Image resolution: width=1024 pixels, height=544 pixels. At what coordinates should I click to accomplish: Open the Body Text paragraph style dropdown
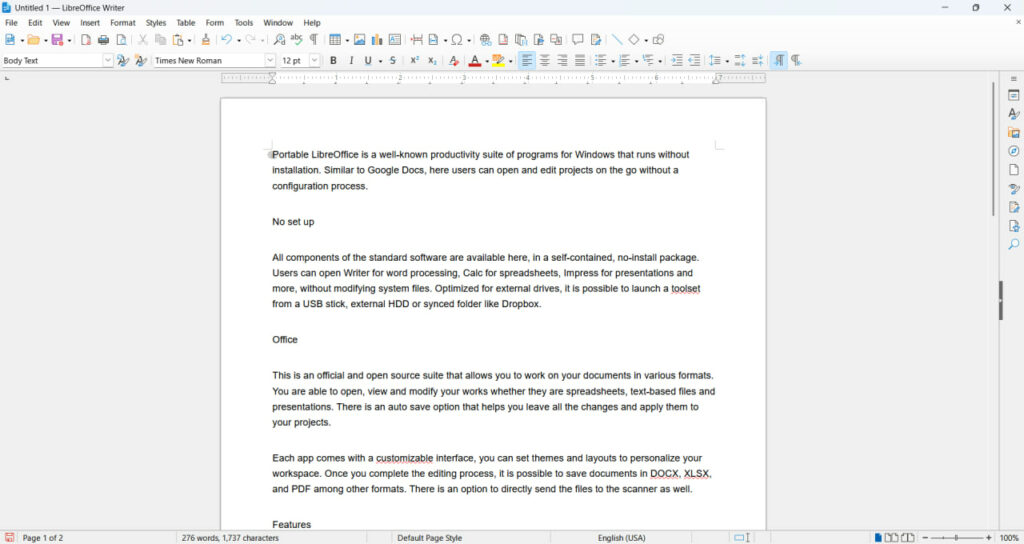108,60
